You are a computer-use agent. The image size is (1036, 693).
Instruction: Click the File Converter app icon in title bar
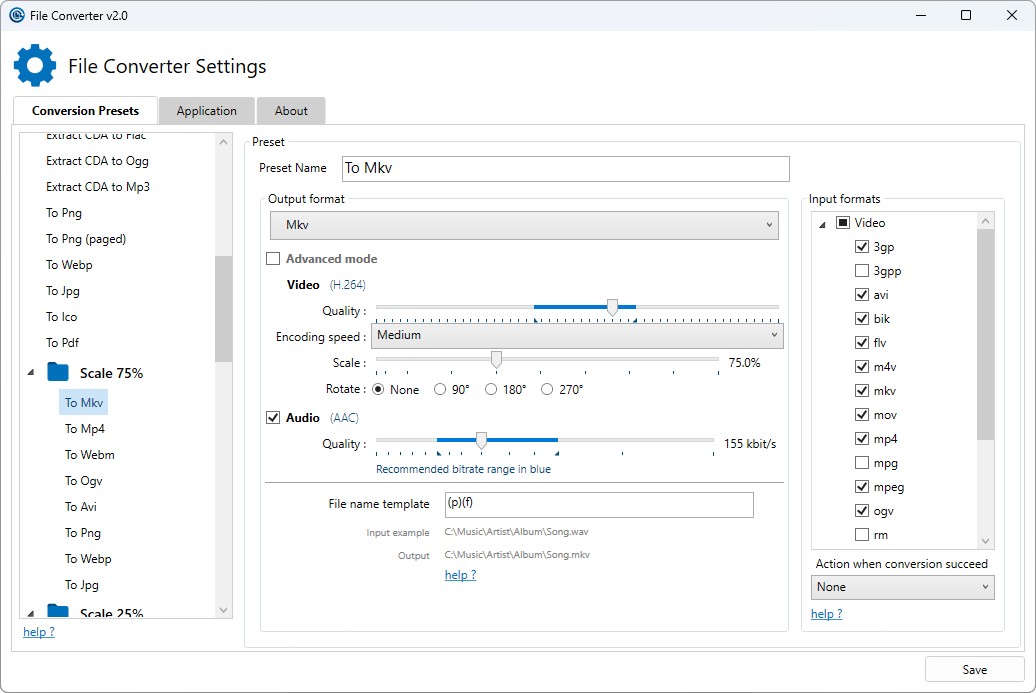(17, 15)
